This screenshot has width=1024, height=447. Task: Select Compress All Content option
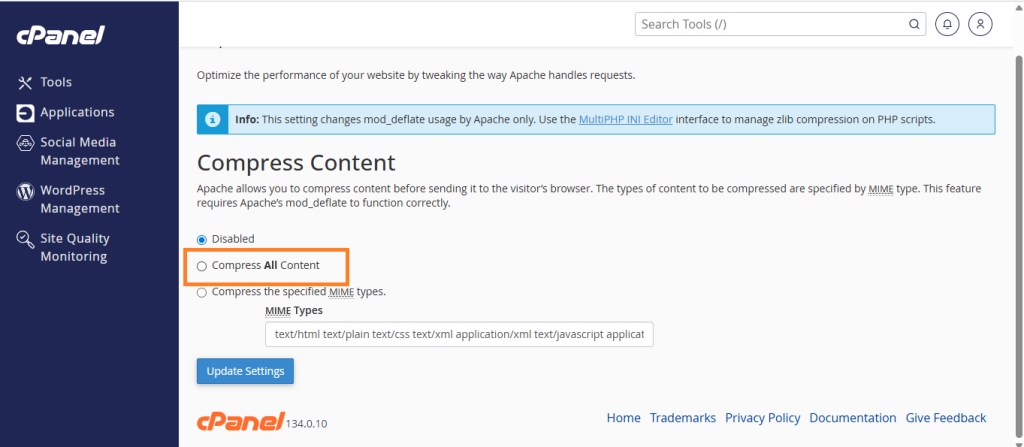point(202,266)
